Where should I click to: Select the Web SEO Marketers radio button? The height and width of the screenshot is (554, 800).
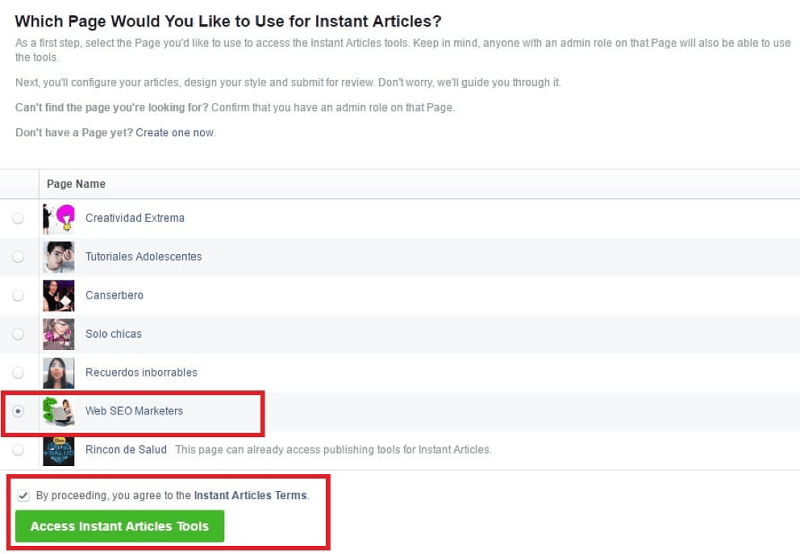(x=18, y=411)
